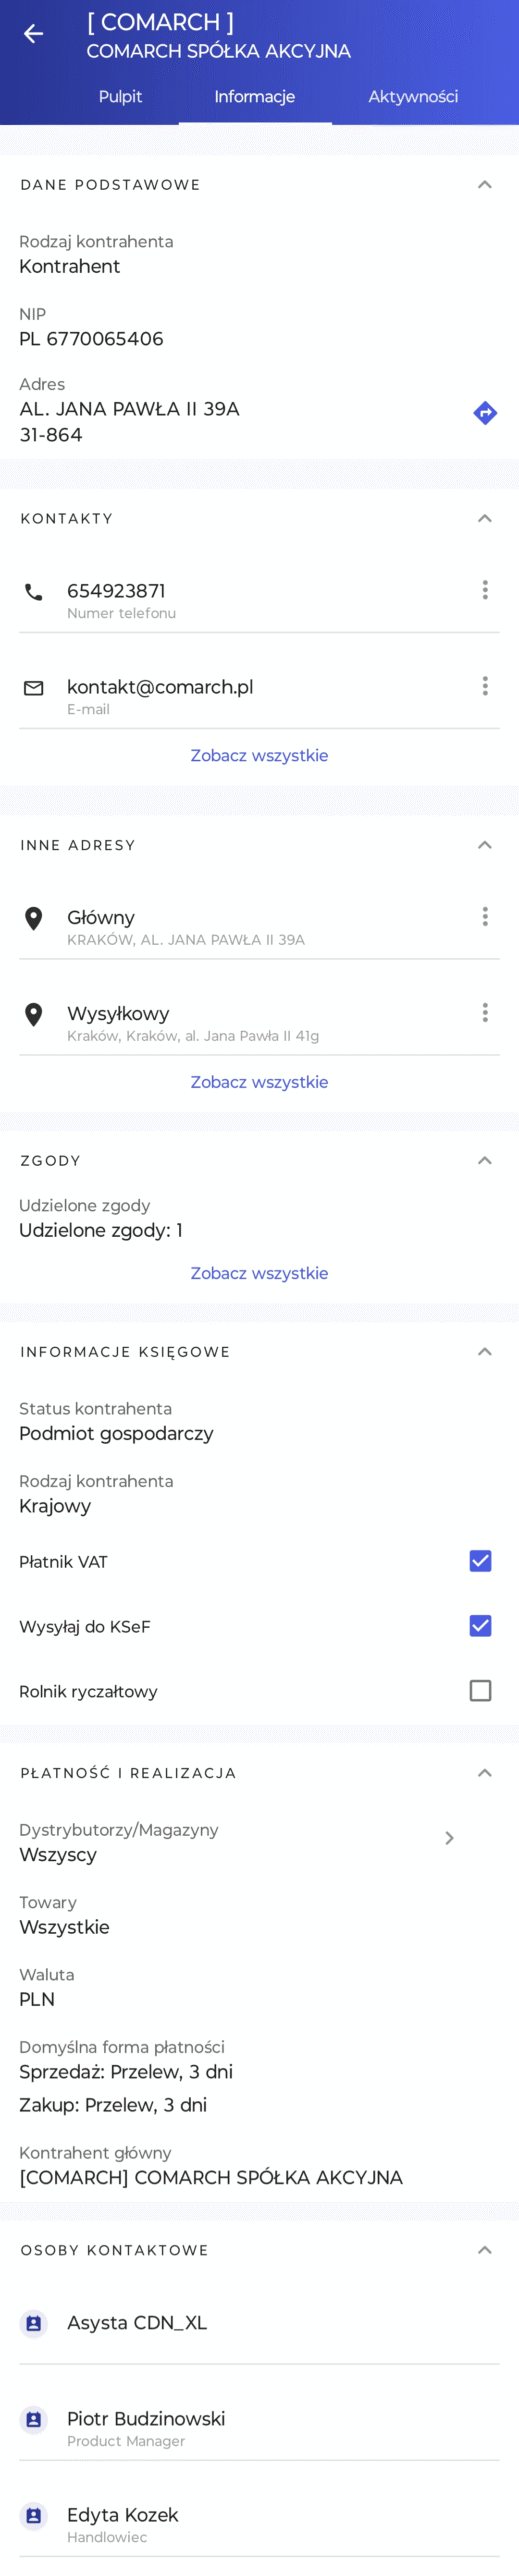Switch to the Aktywności tab
The width and height of the screenshot is (519, 2560).
pyautogui.click(x=413, y=97)
